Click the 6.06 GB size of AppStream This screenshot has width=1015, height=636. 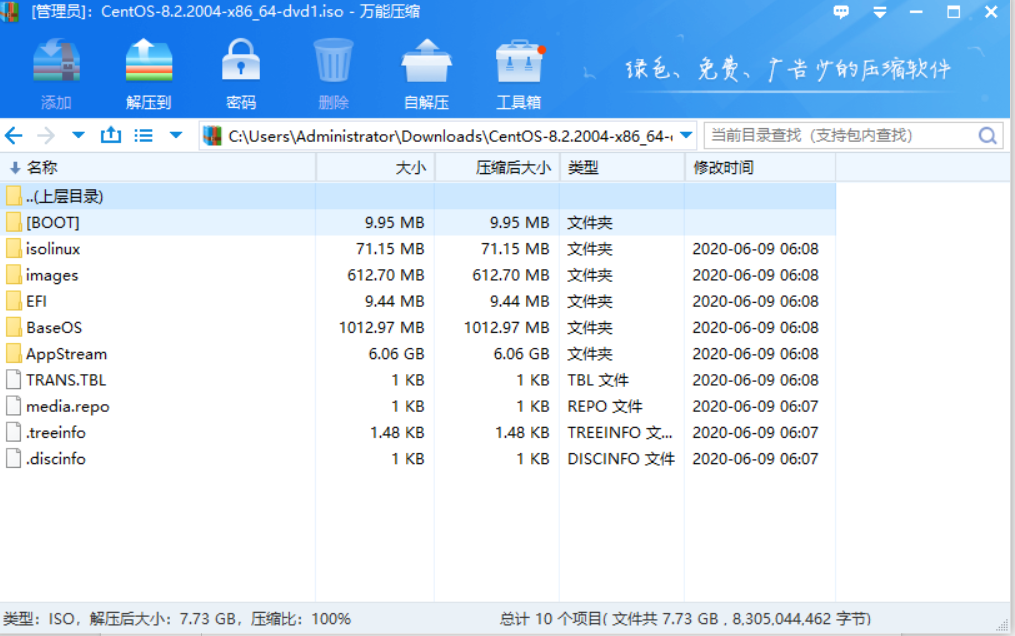tap(396, 354)
